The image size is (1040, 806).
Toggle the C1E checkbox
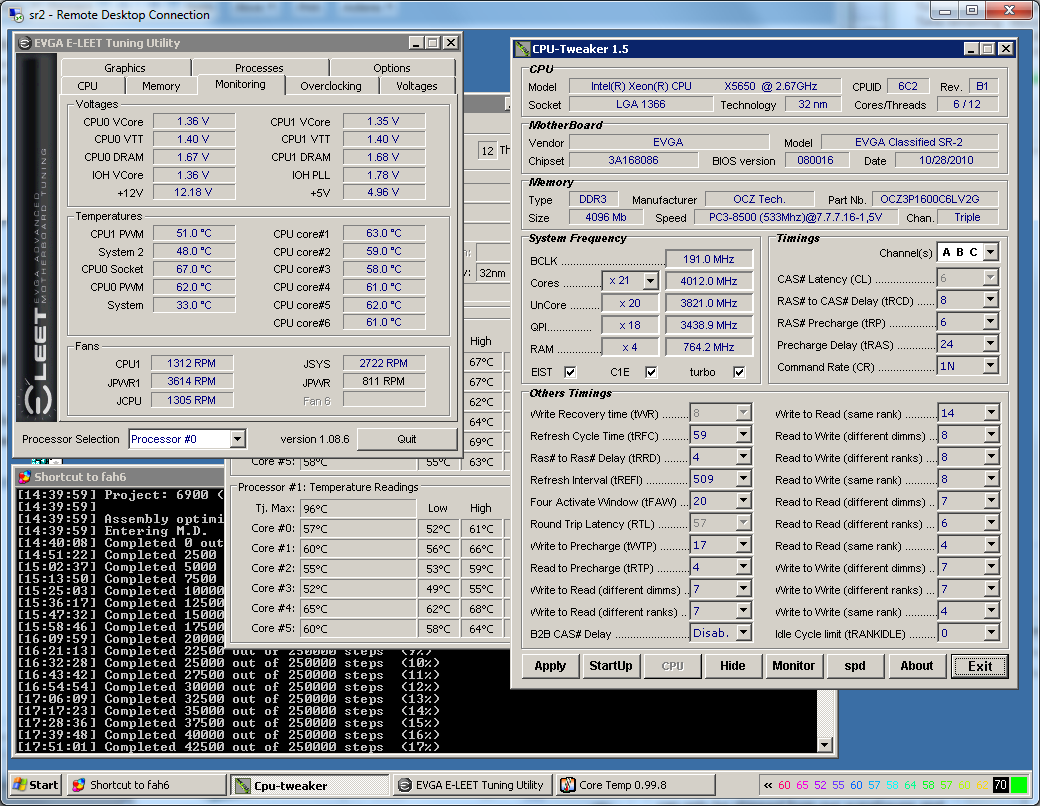pos(651,372)
